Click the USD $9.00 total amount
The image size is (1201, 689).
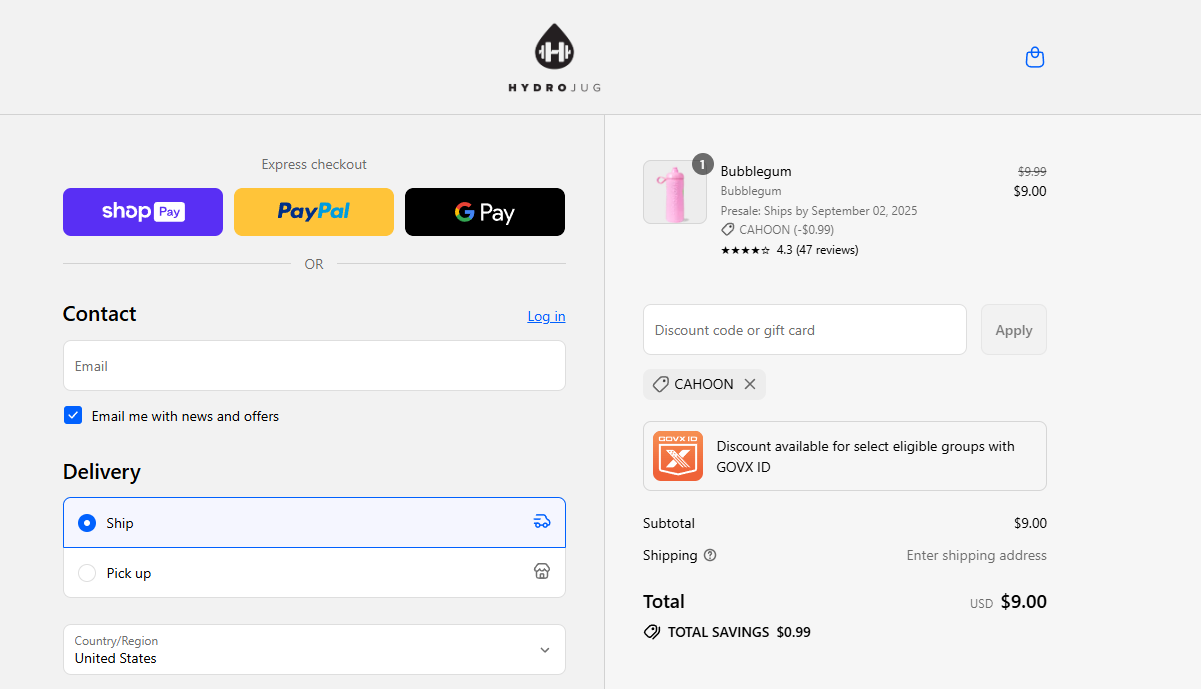point(1008,602)
